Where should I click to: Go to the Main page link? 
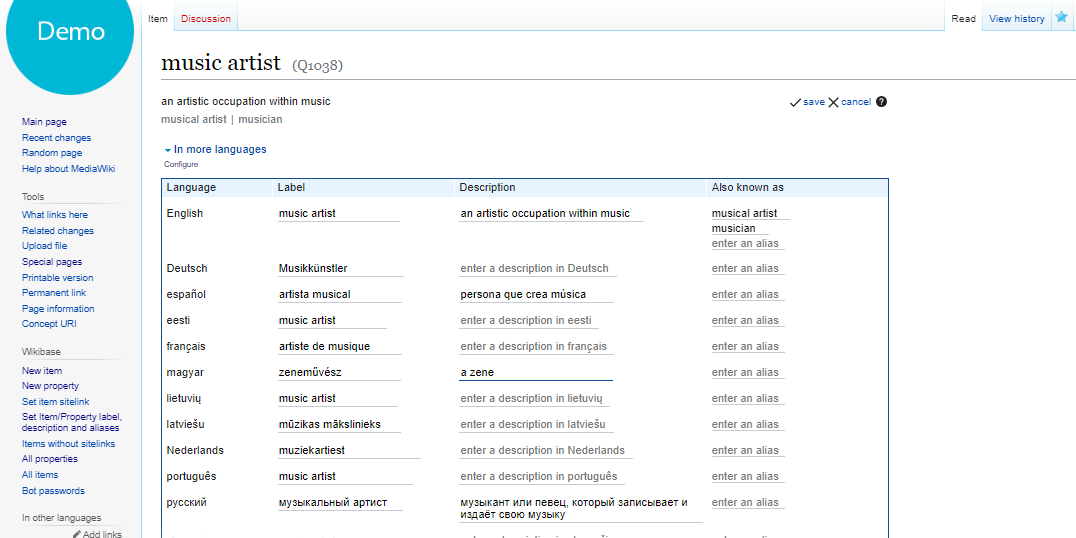point(44,122)
